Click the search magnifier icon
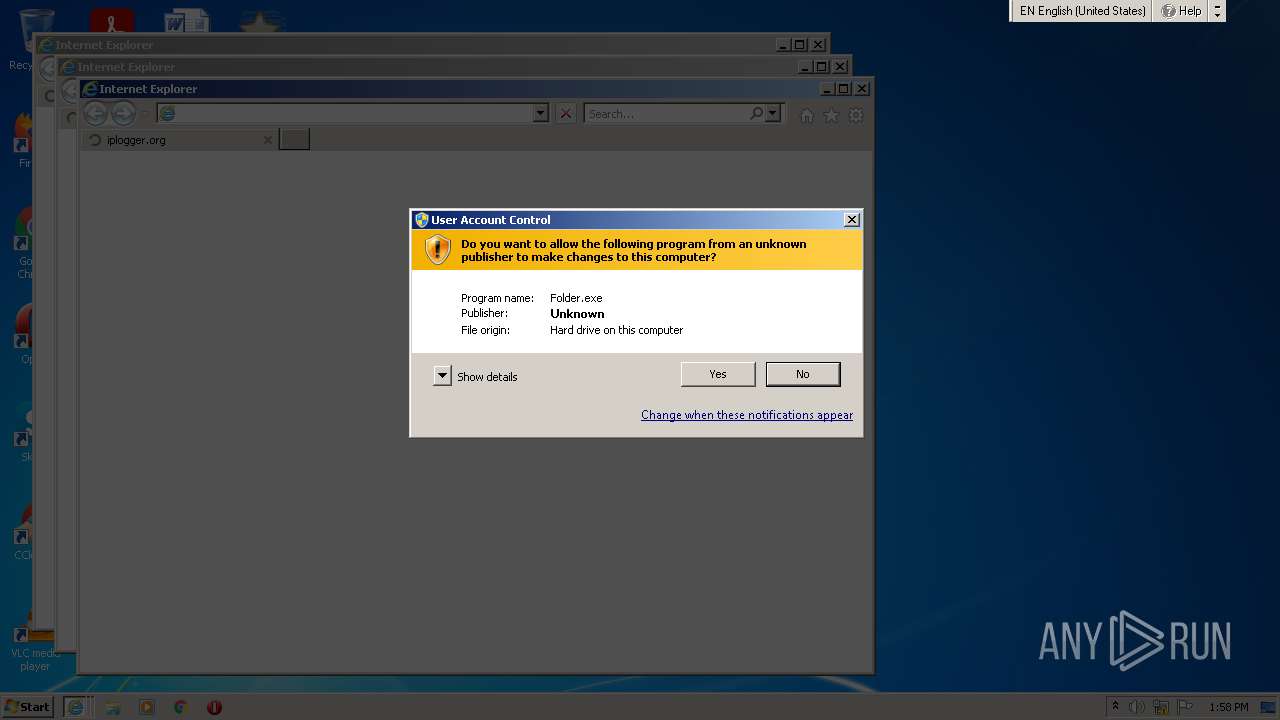 [x=757, y=114]
